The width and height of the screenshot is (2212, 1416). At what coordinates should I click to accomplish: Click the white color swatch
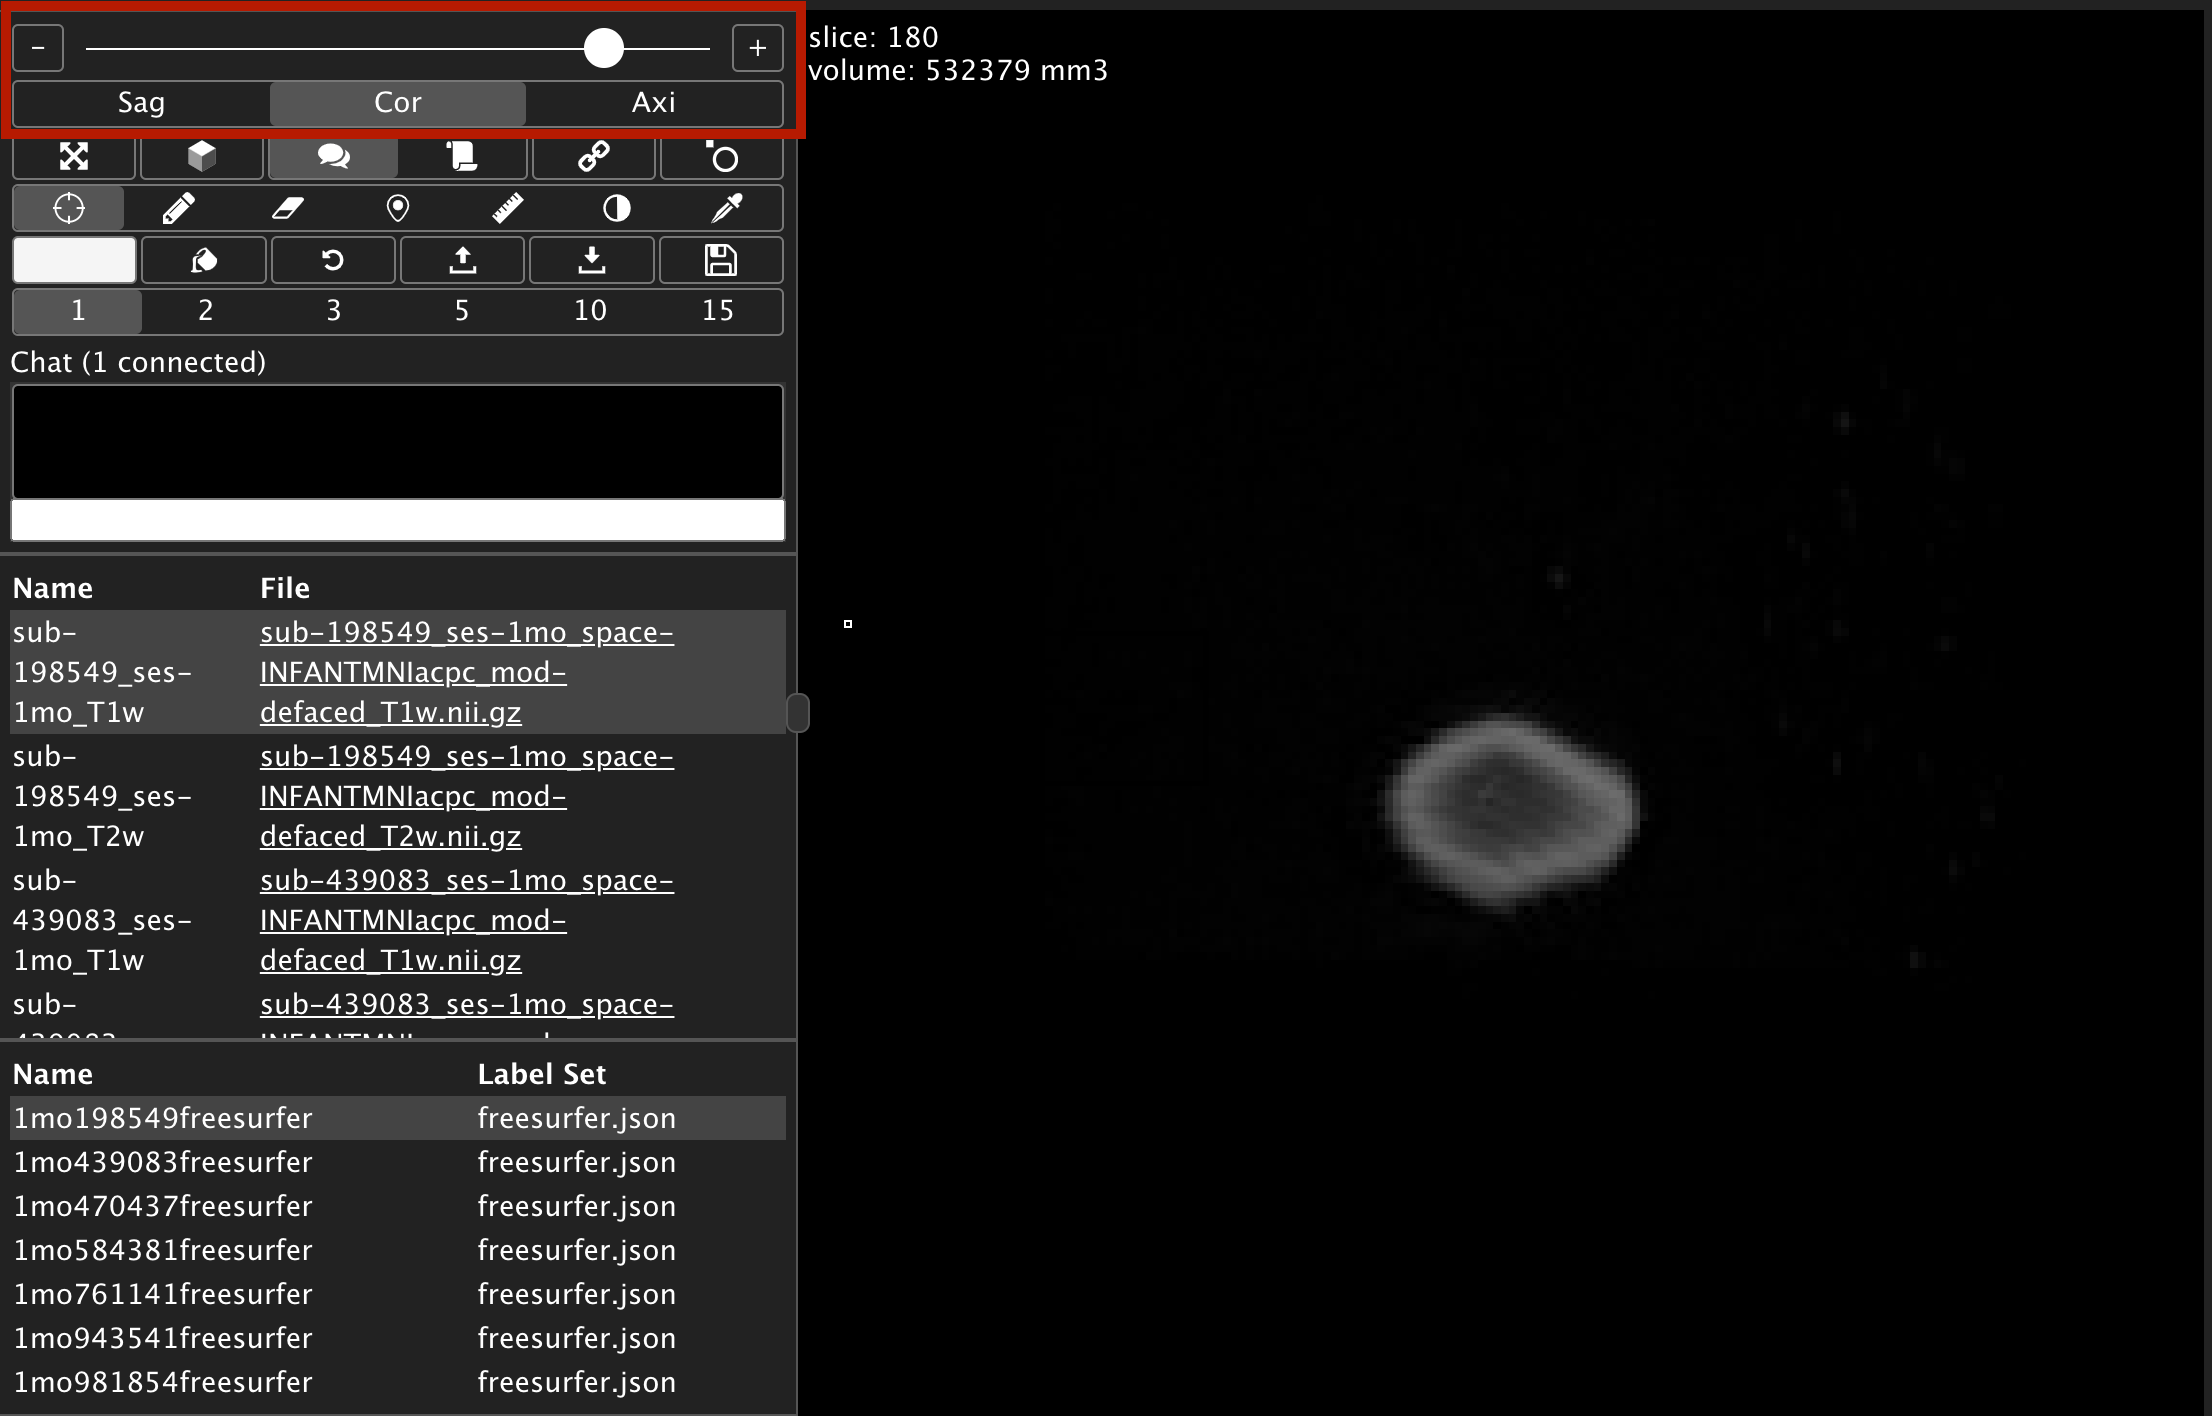coord(74,260)
